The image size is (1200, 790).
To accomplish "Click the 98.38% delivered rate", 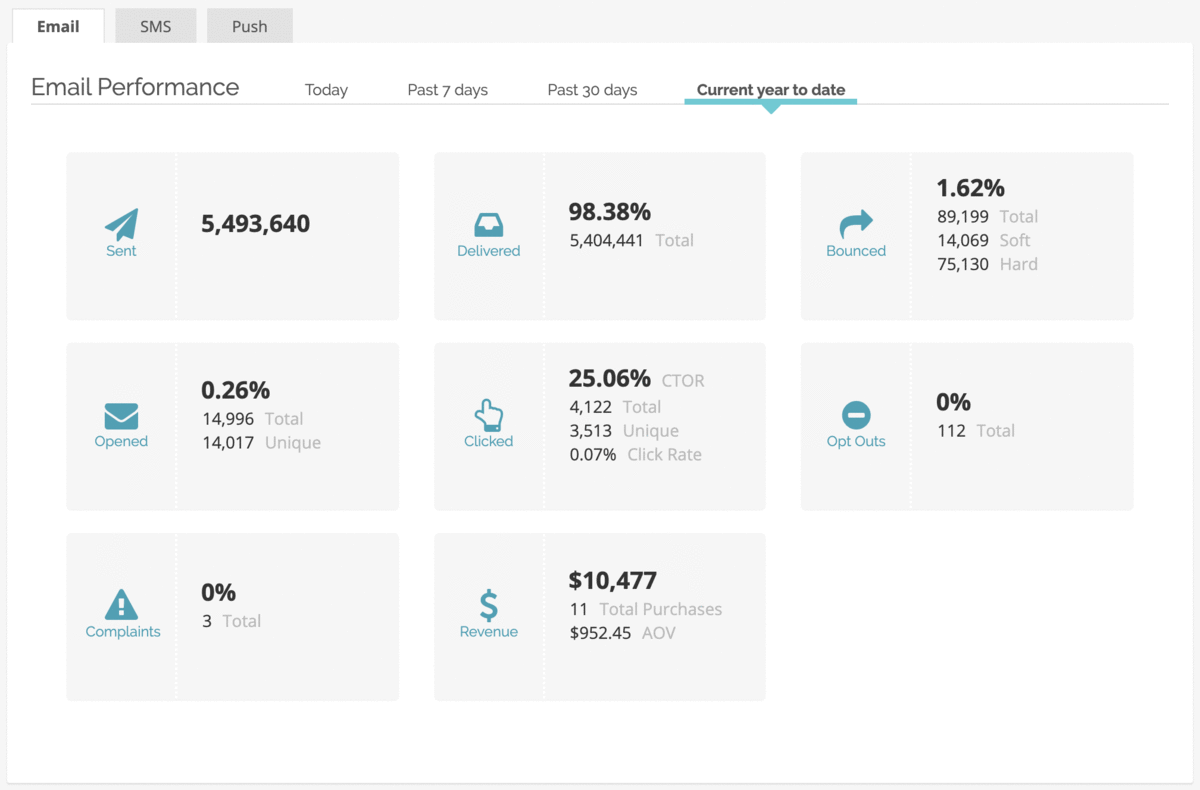I will (609, 212).
